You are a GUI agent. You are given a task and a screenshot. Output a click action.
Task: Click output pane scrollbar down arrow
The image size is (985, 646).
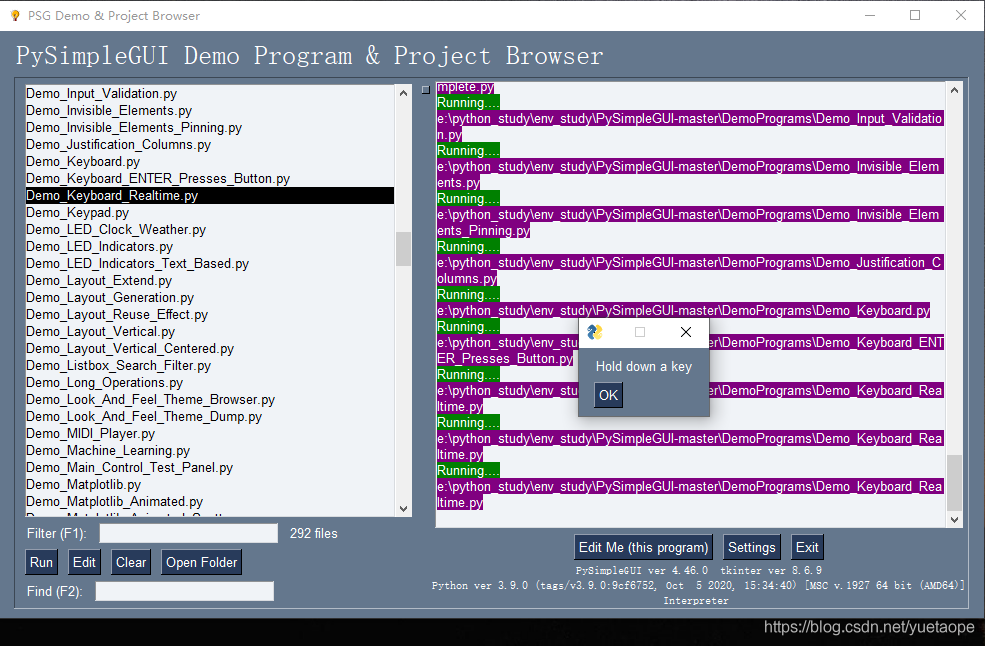click(954, 520)
